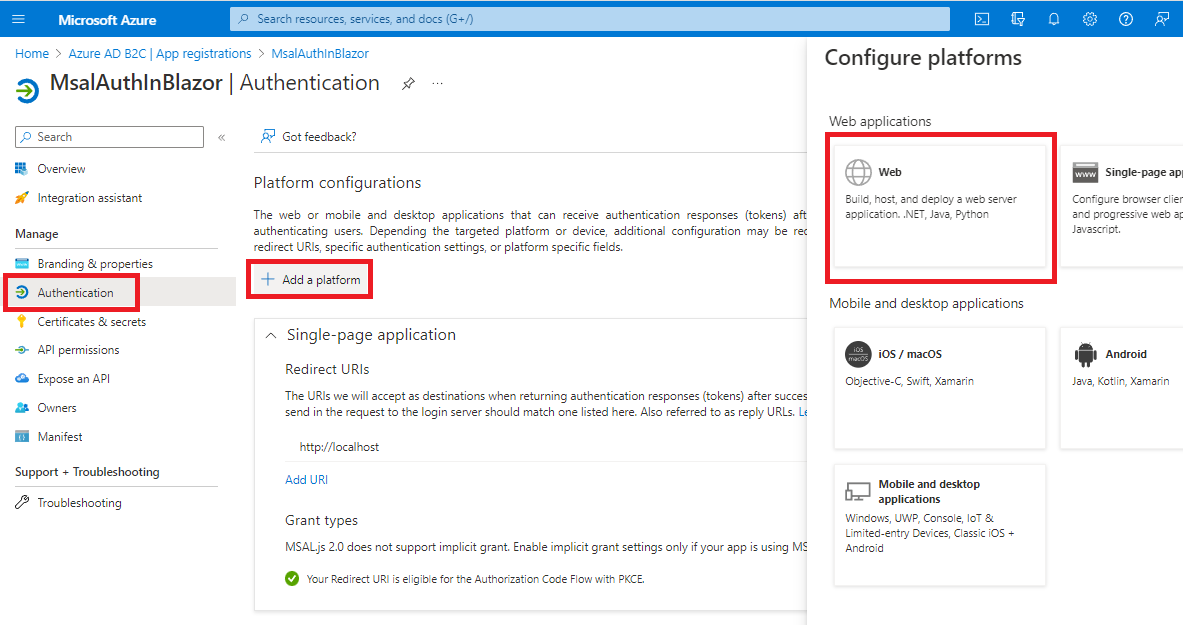The height and width of the screenshot is (625, 1183).
Task: Click the Web globe icon
Action: (x=858, y=172)
